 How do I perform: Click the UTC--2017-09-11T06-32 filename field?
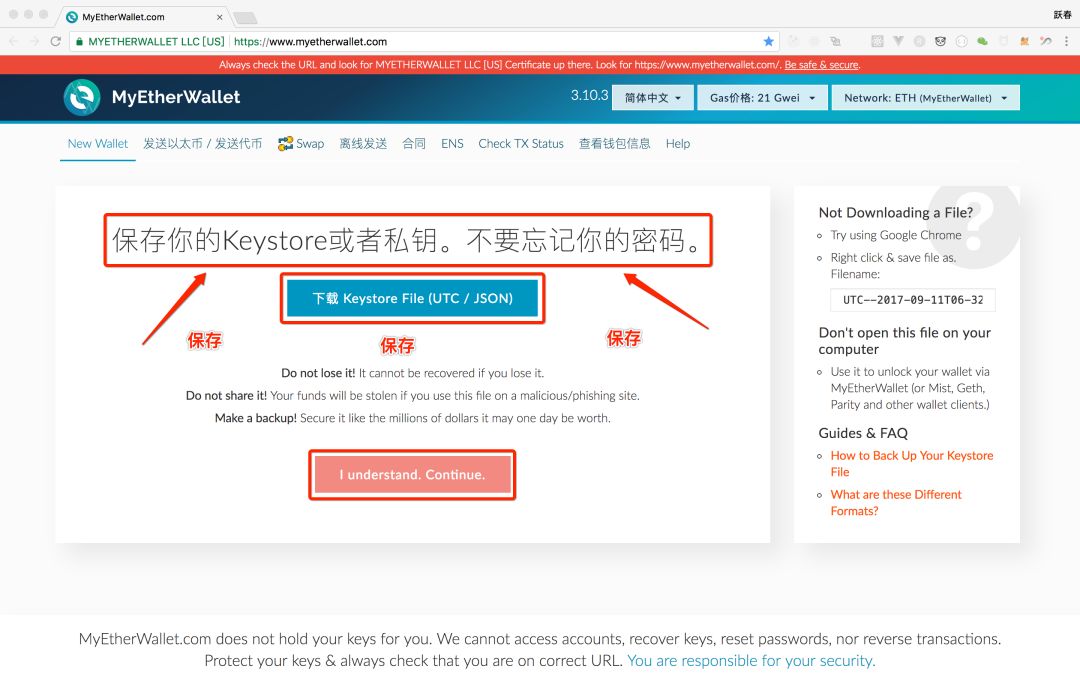coord(913,300)
